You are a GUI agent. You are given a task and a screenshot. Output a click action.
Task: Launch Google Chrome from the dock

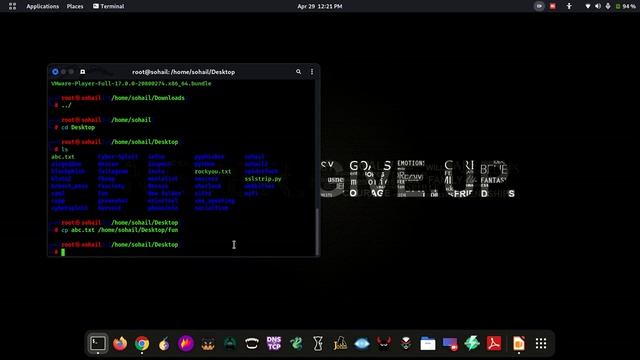coord(142,344)
